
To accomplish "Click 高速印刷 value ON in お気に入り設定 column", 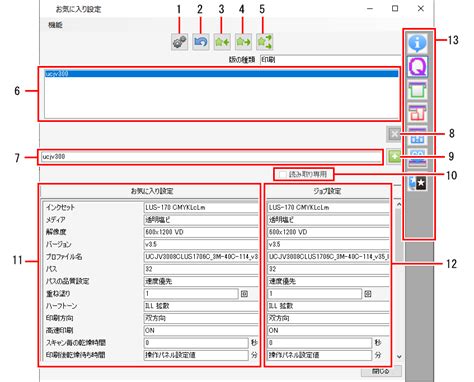I will tap(201, 331).
